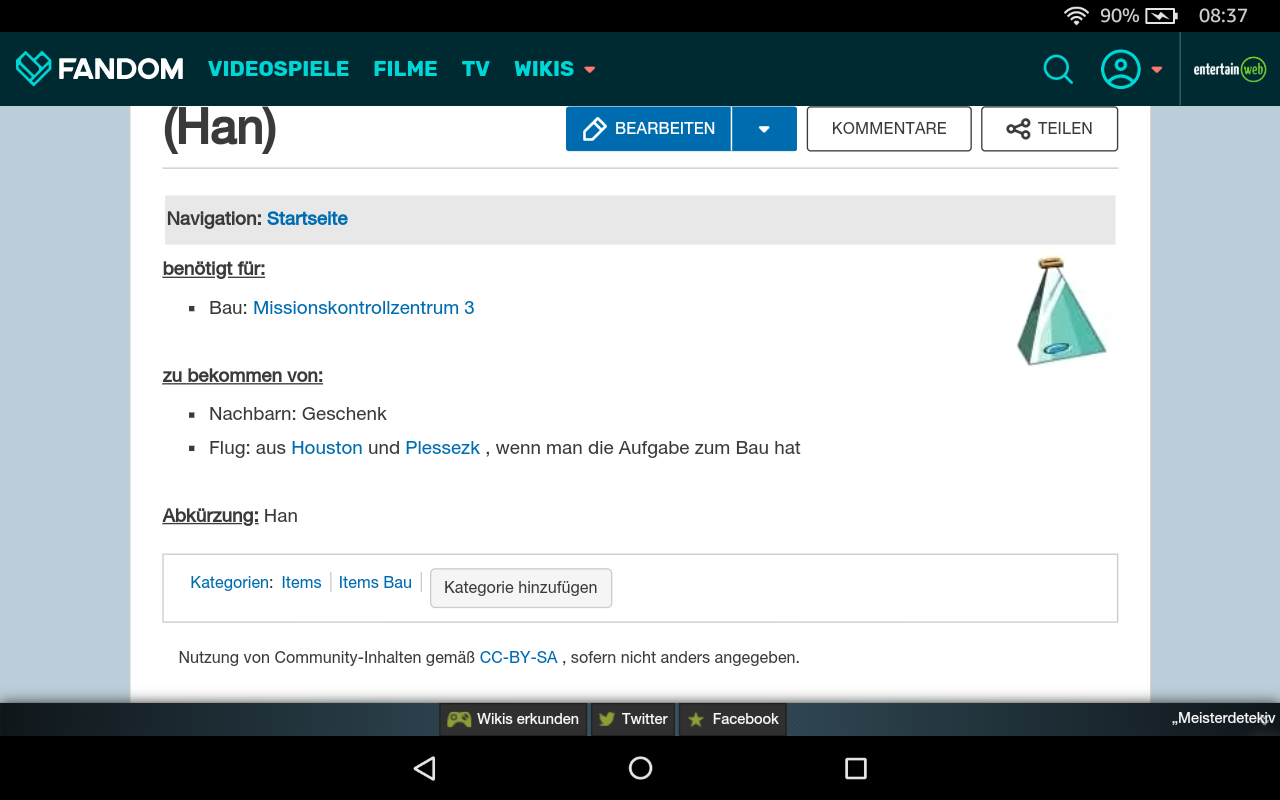Tap the Android back navigation triangle
This screenshot has height=800, width=1280.
pos(425,768)
